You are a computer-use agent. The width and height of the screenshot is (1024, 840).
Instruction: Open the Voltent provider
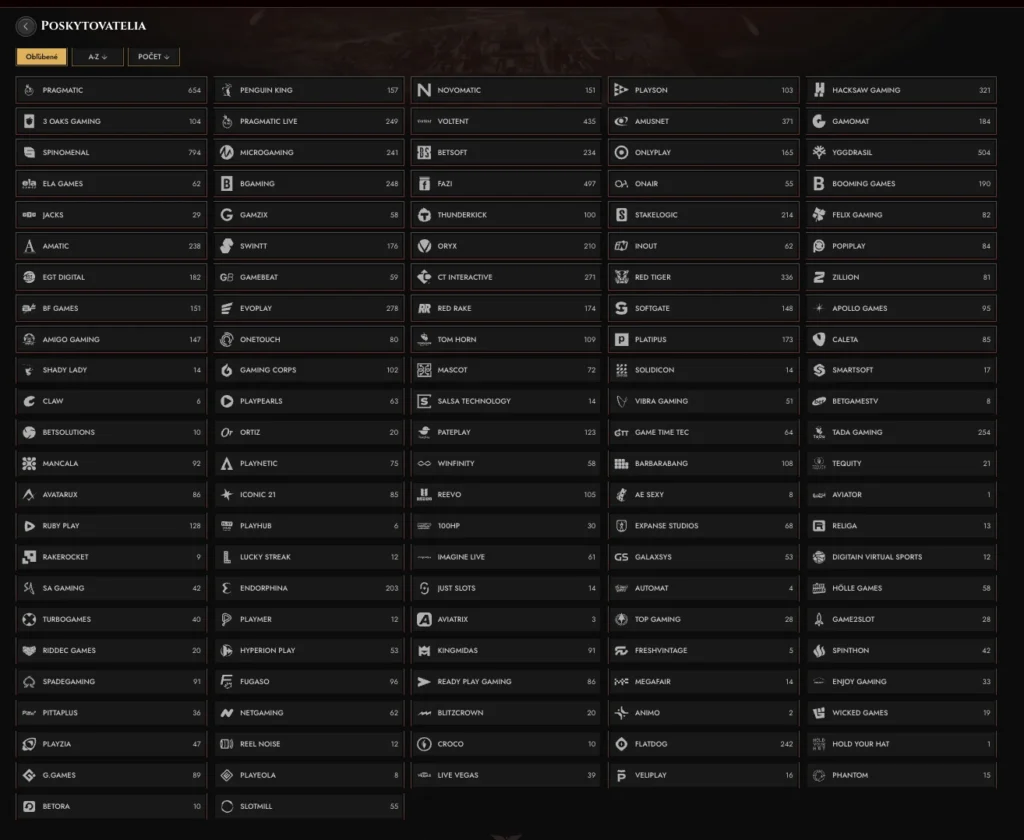(x=506, y=121)
